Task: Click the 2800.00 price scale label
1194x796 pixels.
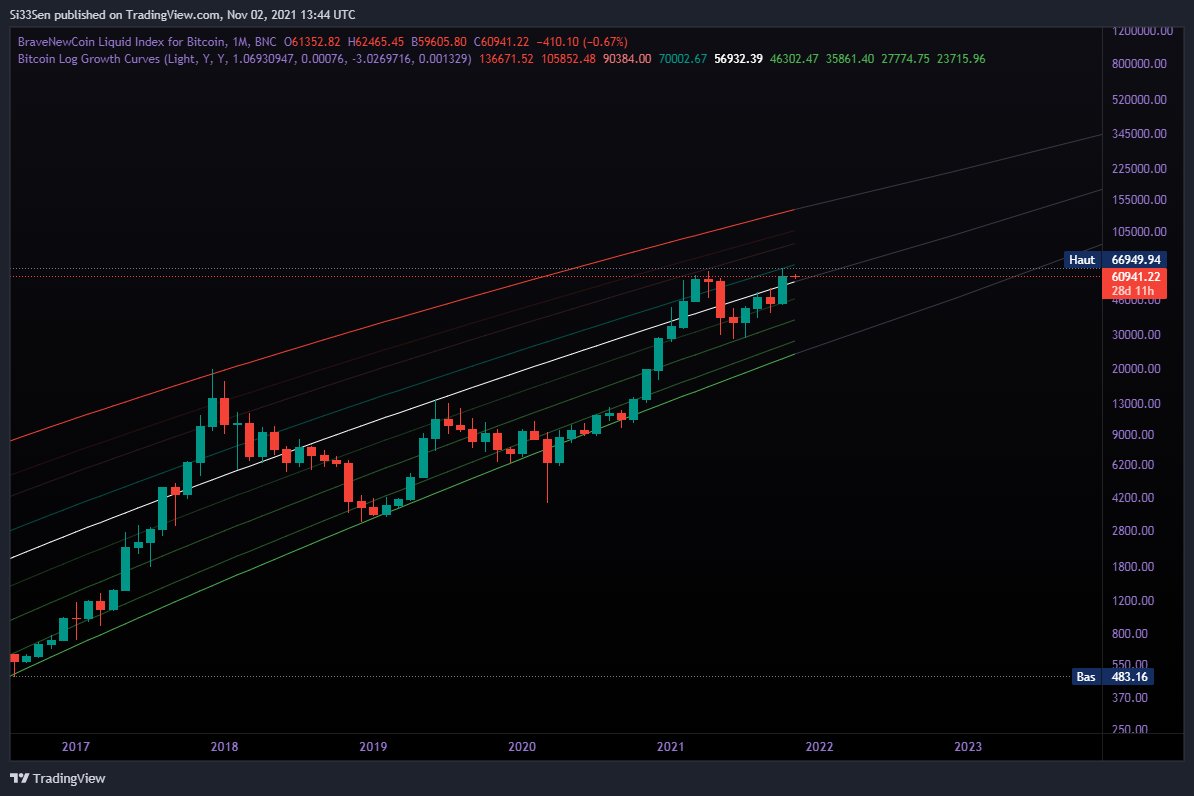Action: click(x=1133, y=530)
